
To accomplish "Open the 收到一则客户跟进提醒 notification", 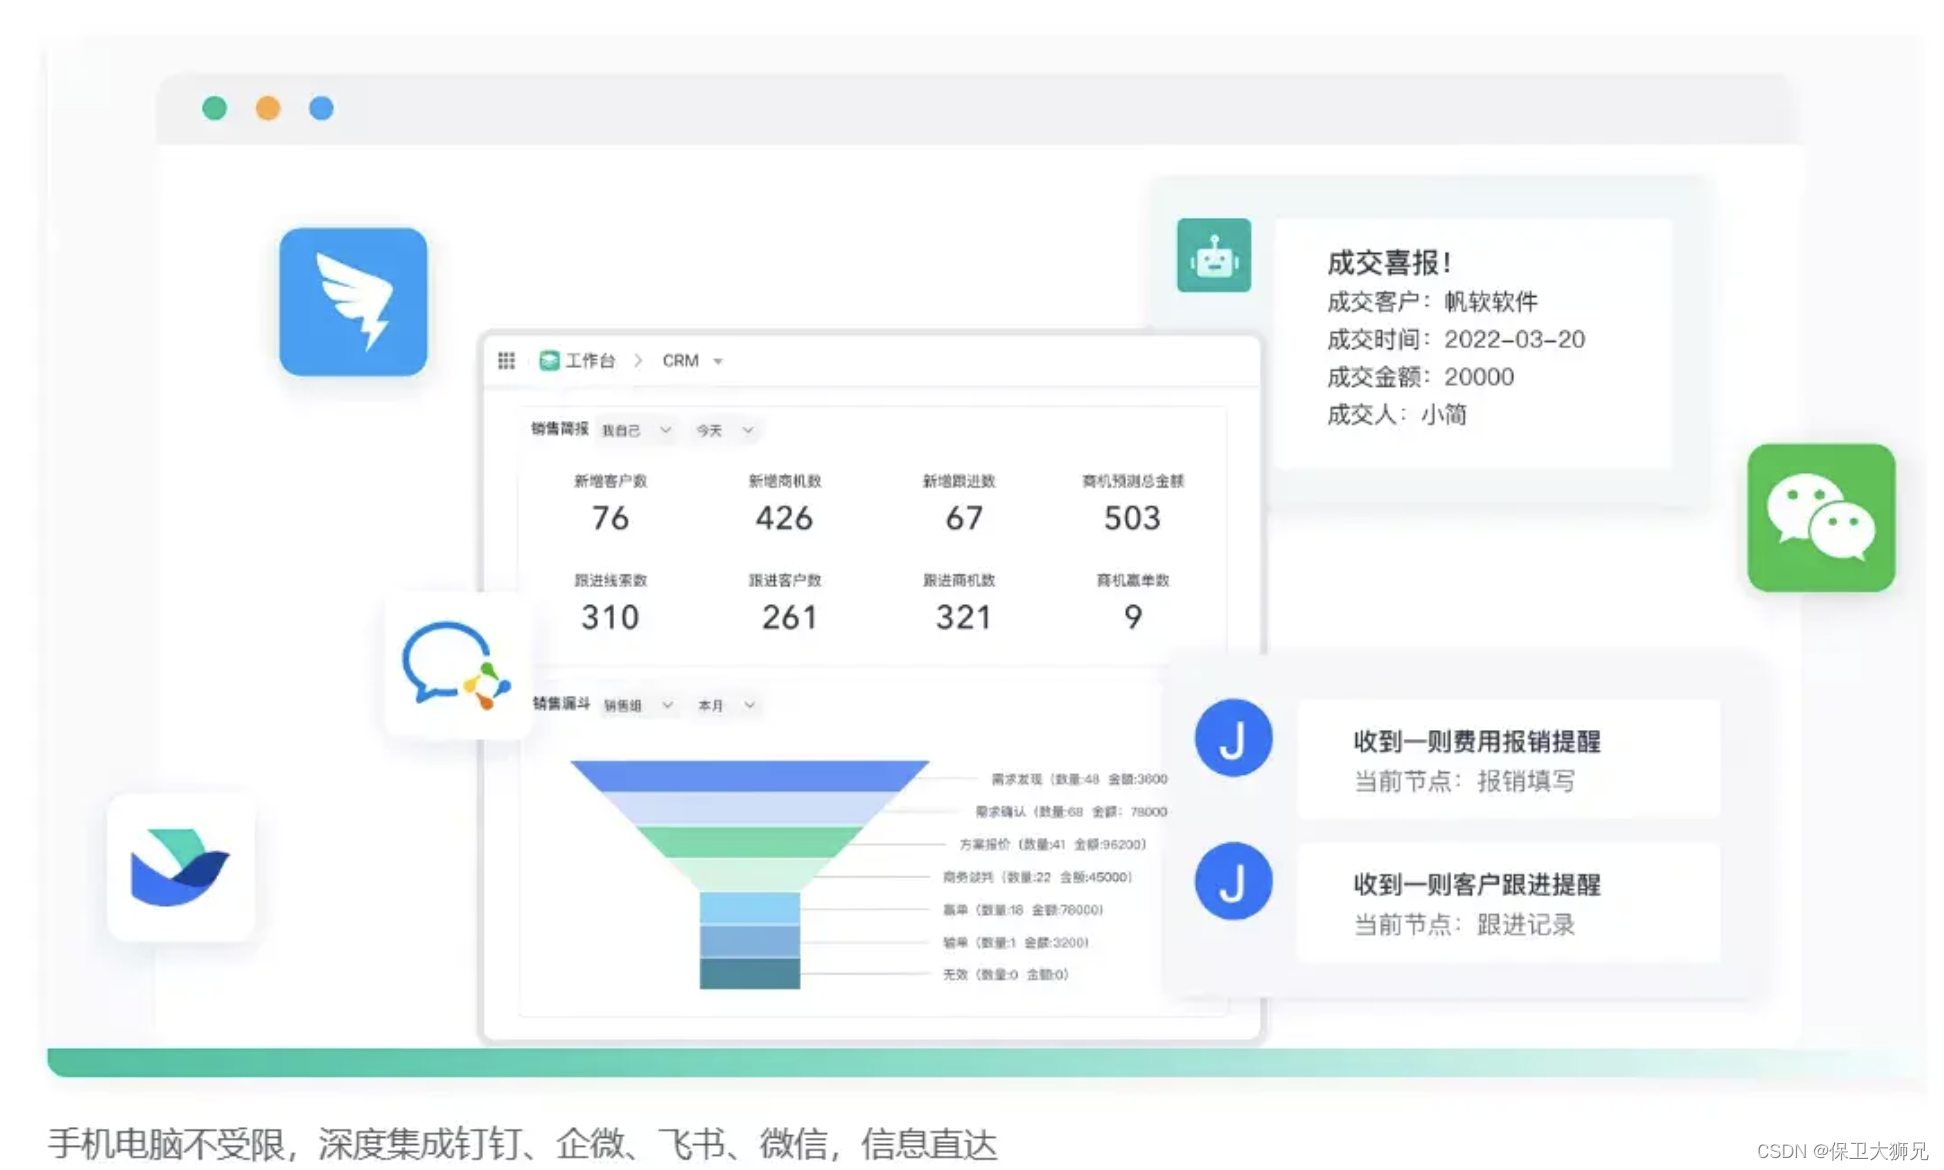I will point(1508,903).
